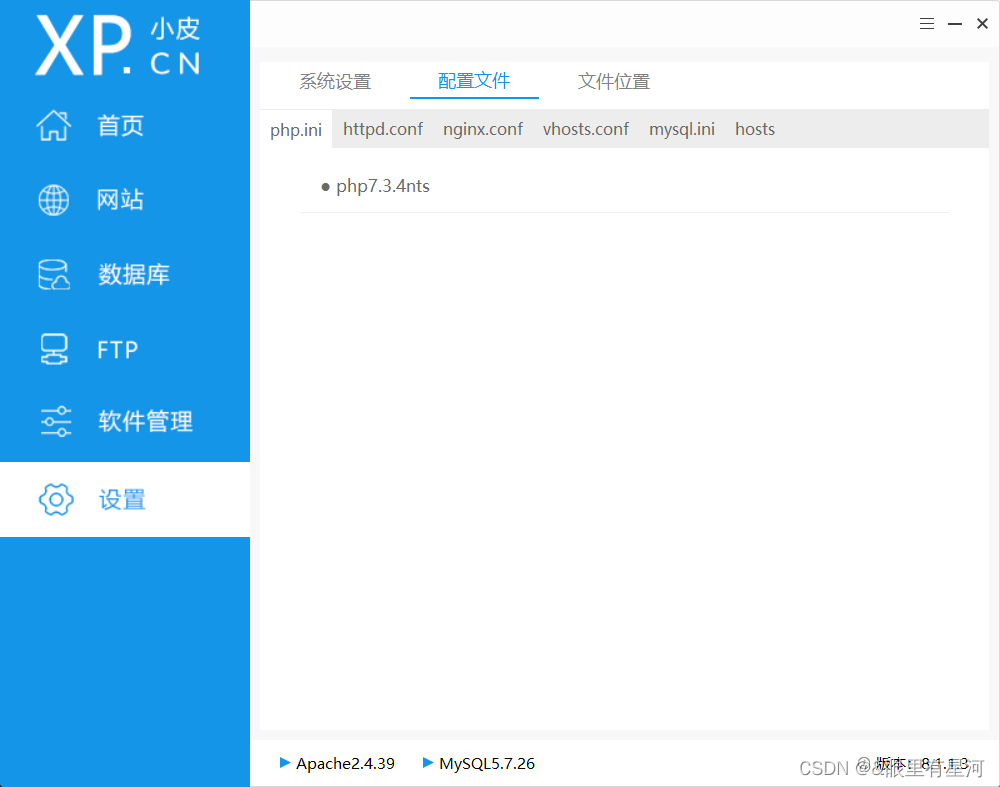Click the MySQL play triangle icon
Image resolution: width=1000 pixels, height=787 pixels.
point(428,762)
